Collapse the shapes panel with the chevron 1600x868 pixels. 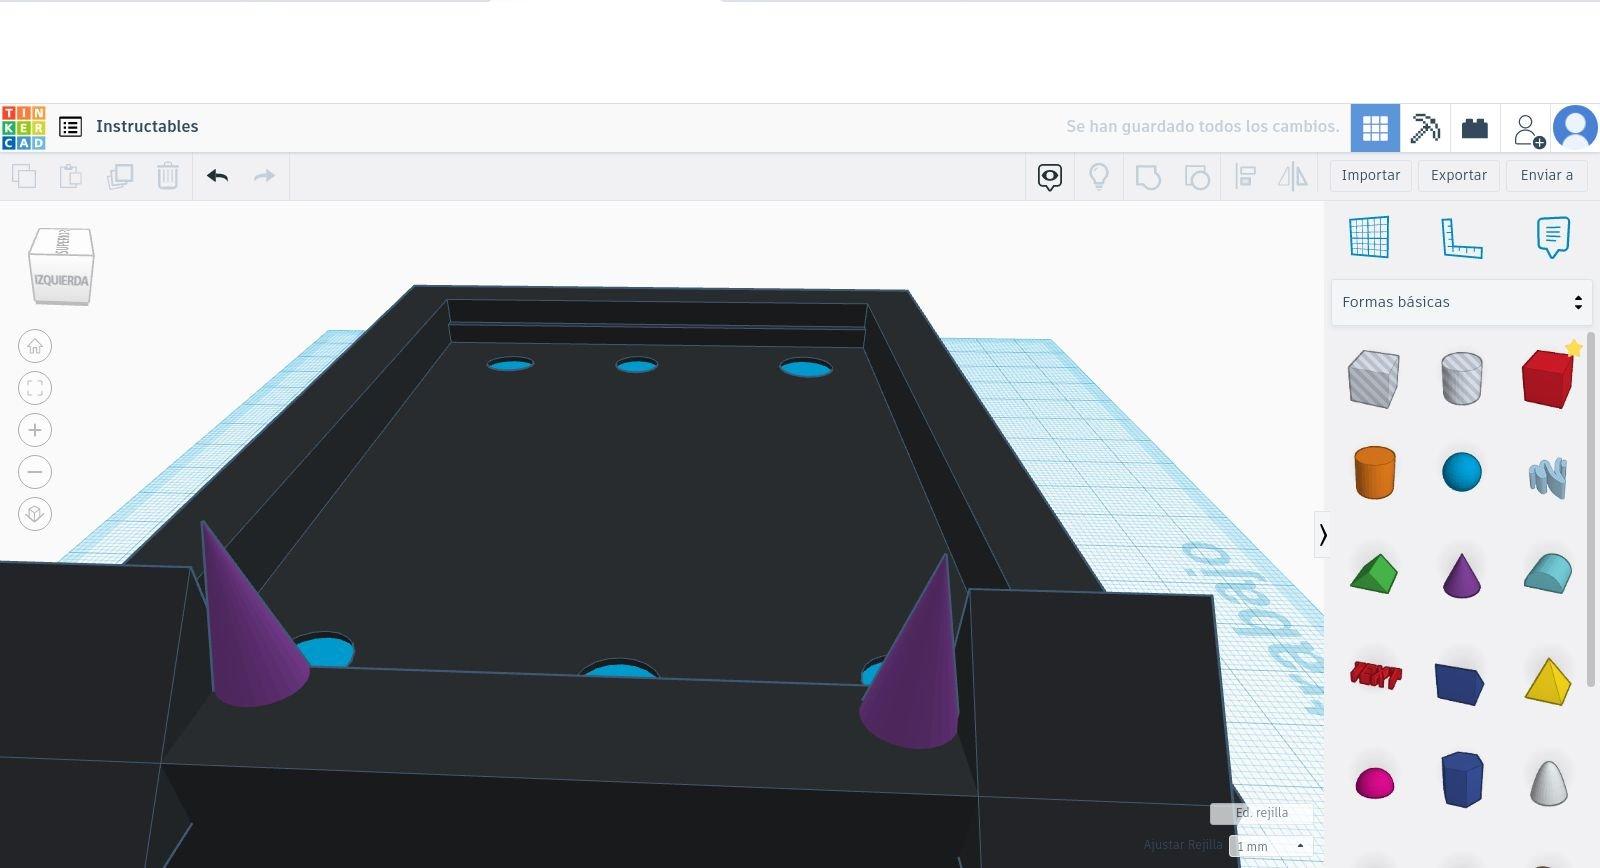[1322, 535]
